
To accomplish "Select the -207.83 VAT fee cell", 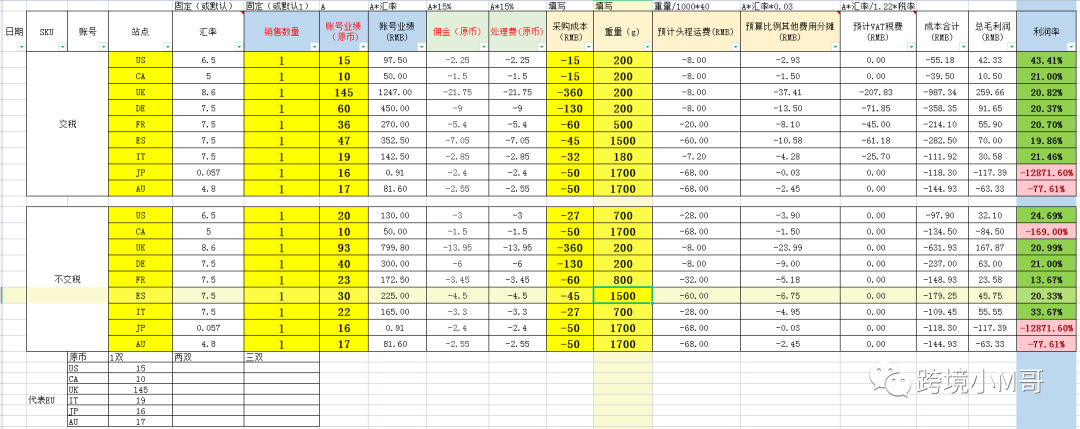I will (877, 92).
